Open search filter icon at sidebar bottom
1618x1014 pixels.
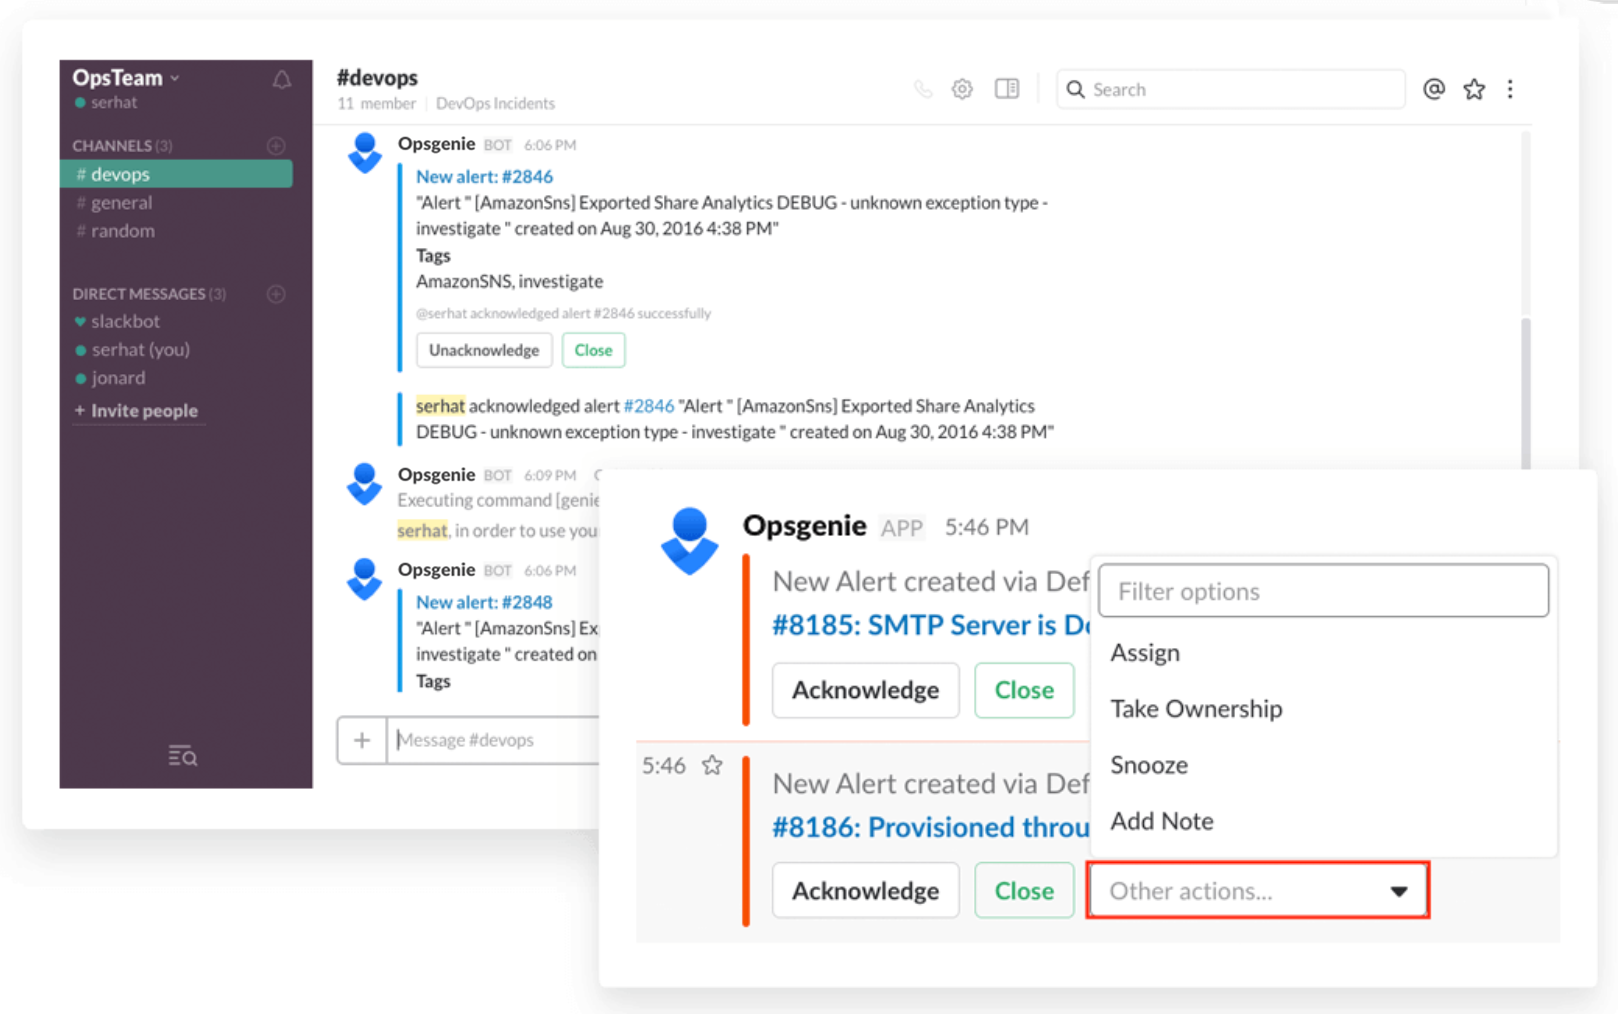click(182, 756)
